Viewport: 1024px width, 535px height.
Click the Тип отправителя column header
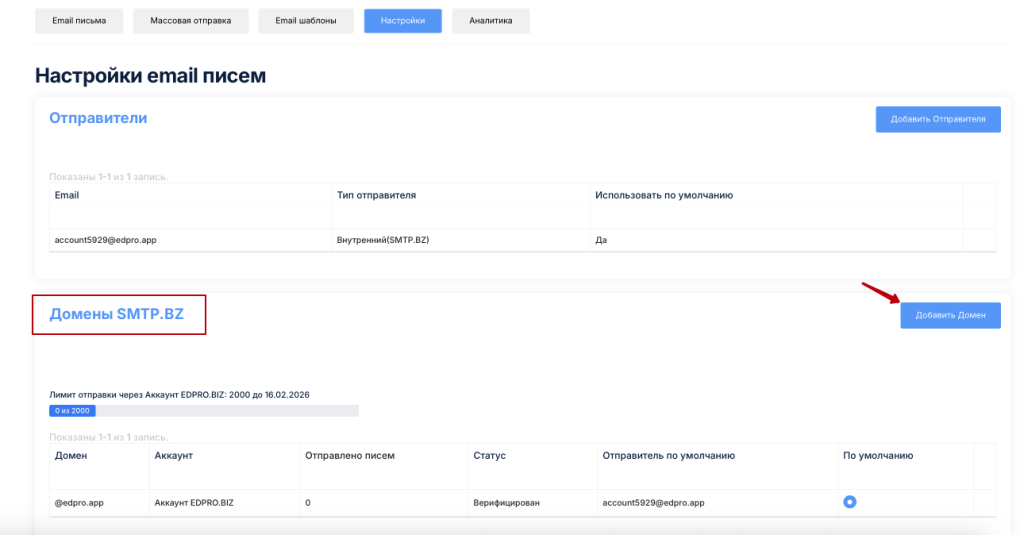tap(376, 195)
